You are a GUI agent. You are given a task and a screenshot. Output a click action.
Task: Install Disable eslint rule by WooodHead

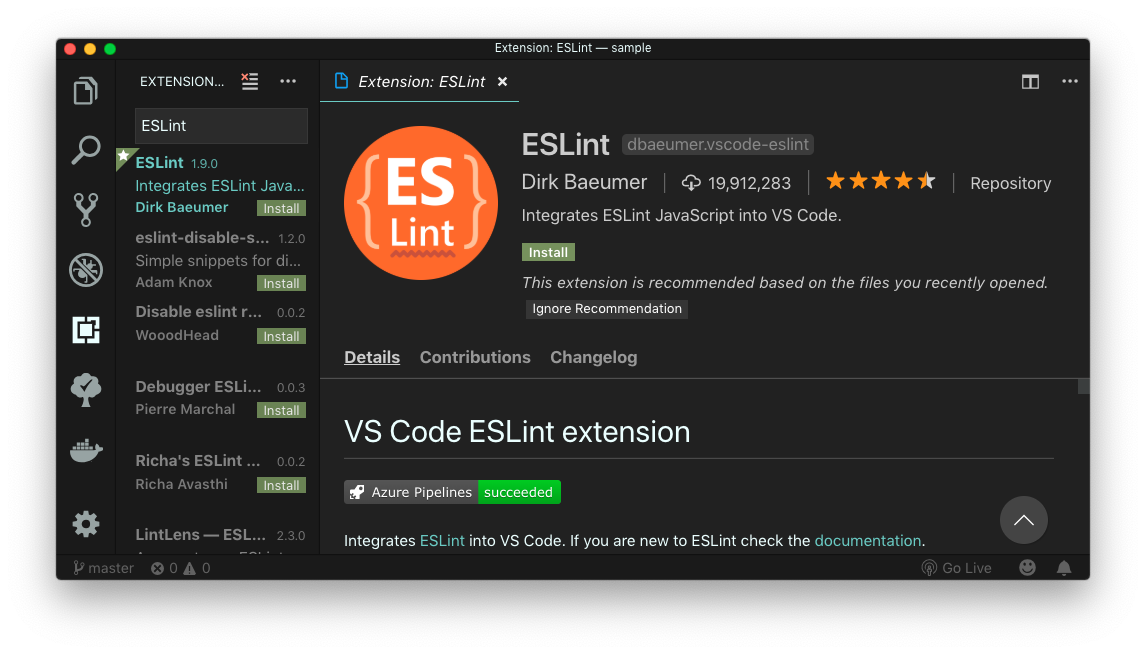click(281, 336)
